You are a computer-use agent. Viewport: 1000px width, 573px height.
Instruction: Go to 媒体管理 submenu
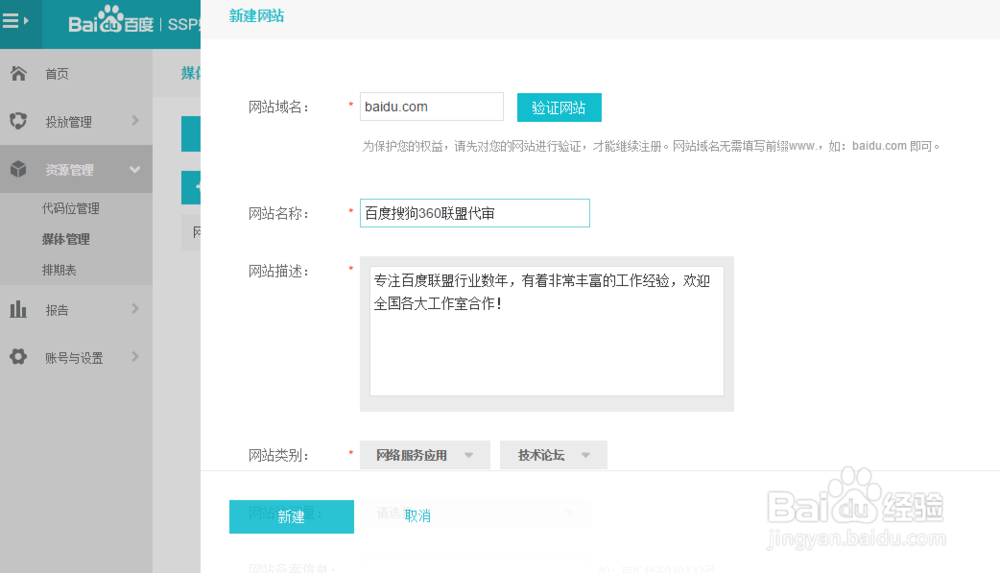66,239
